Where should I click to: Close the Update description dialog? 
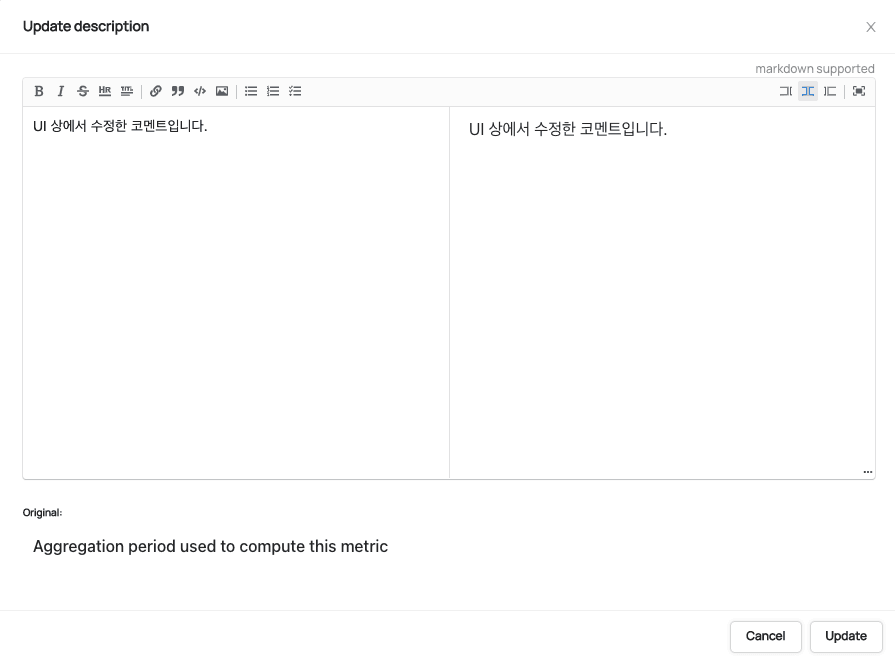click(870, 27)
